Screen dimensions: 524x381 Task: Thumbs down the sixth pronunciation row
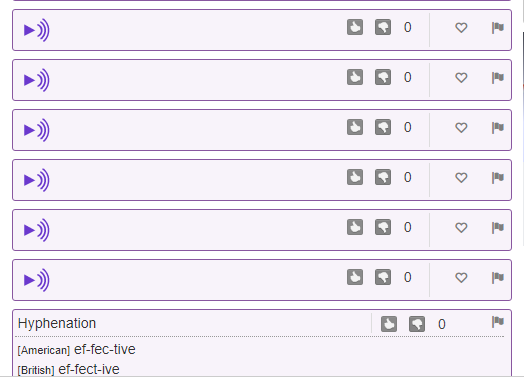(383, 277)
